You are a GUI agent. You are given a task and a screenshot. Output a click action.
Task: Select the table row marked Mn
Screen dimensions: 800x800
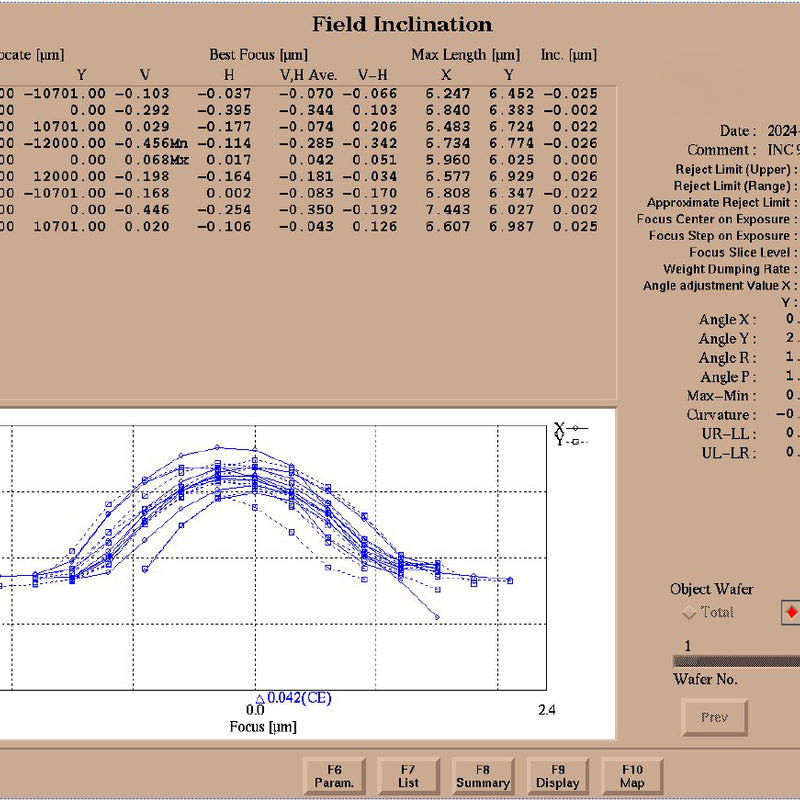coord(300,143)
